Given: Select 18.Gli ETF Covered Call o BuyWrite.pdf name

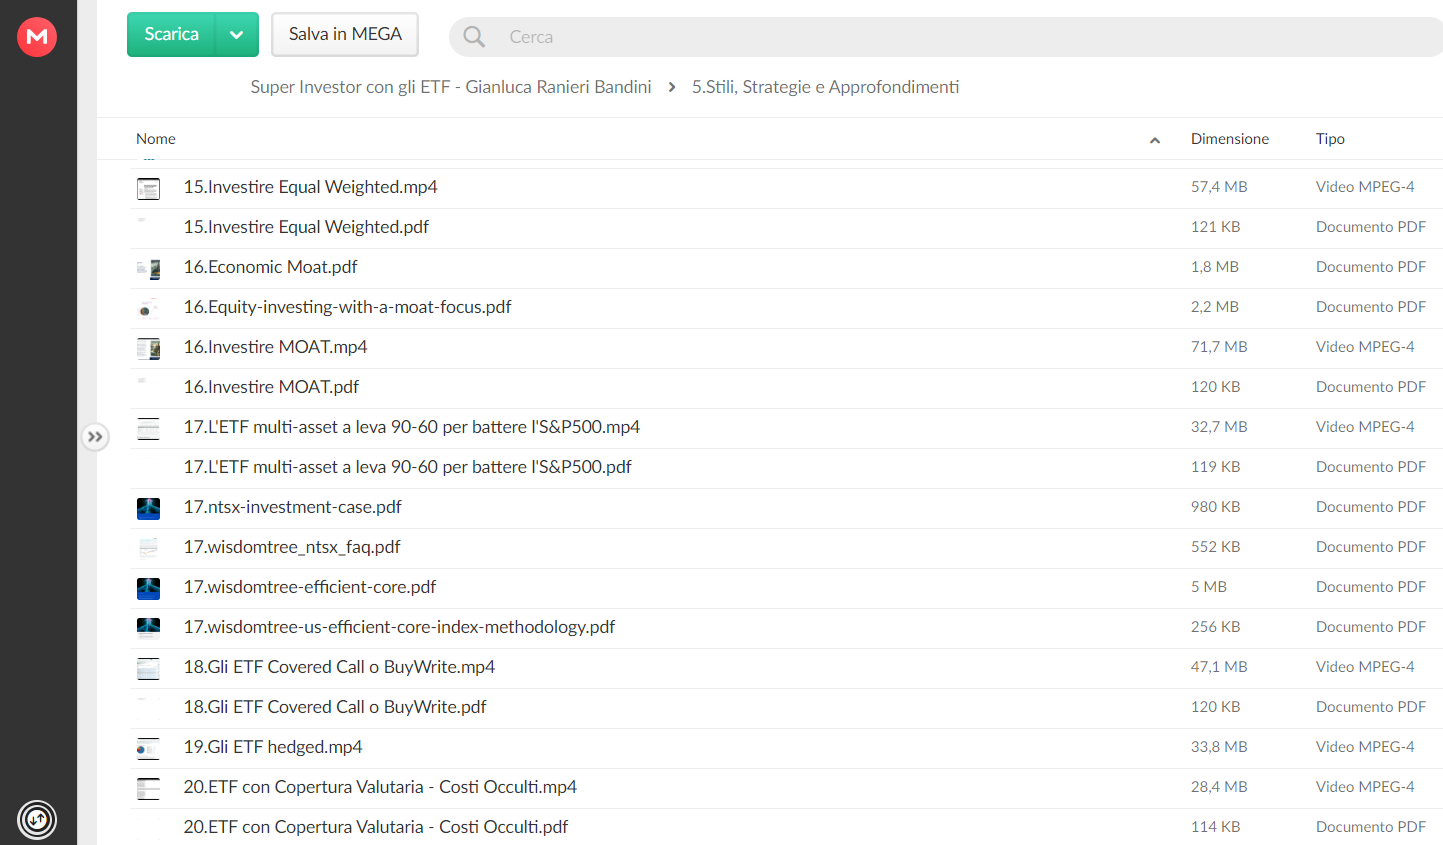Looking at the screenshot, I should click(x=335, y=707).
